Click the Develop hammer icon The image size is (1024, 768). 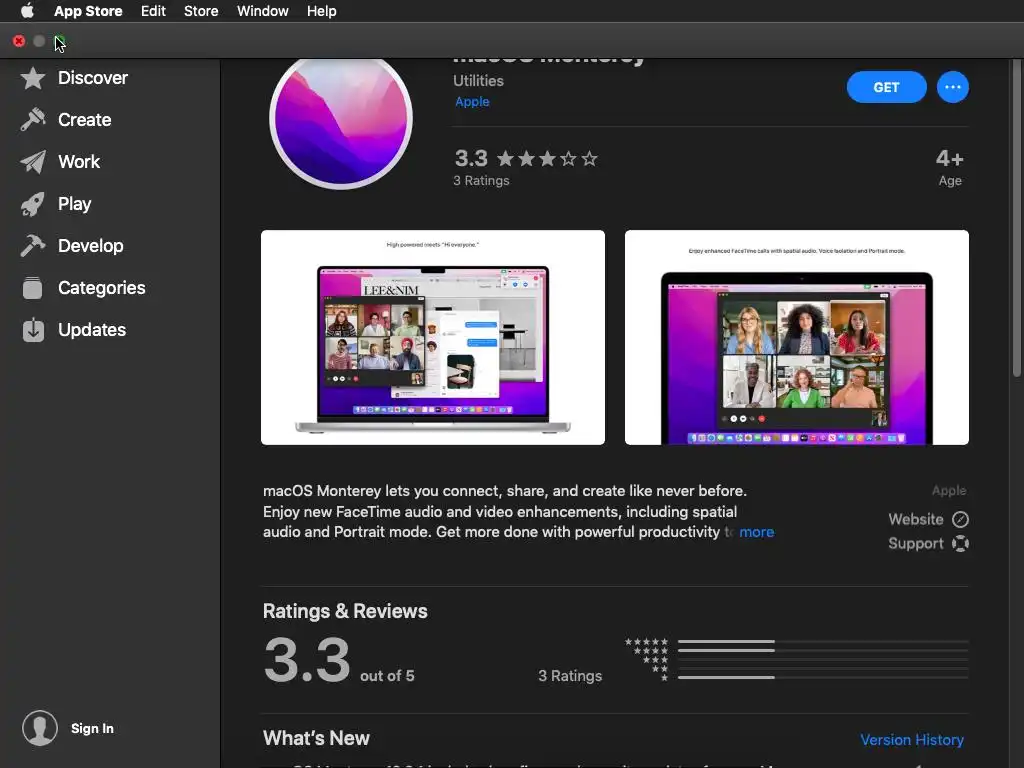click(33, 246)
